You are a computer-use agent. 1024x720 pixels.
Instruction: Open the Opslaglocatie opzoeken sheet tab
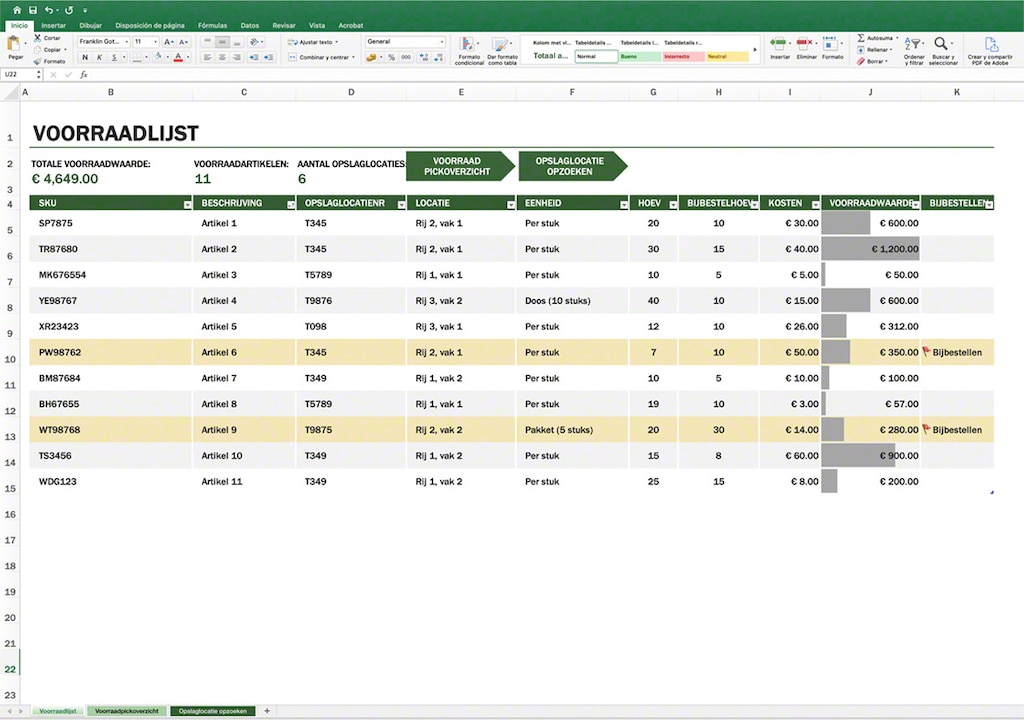[x=212, y=711]
